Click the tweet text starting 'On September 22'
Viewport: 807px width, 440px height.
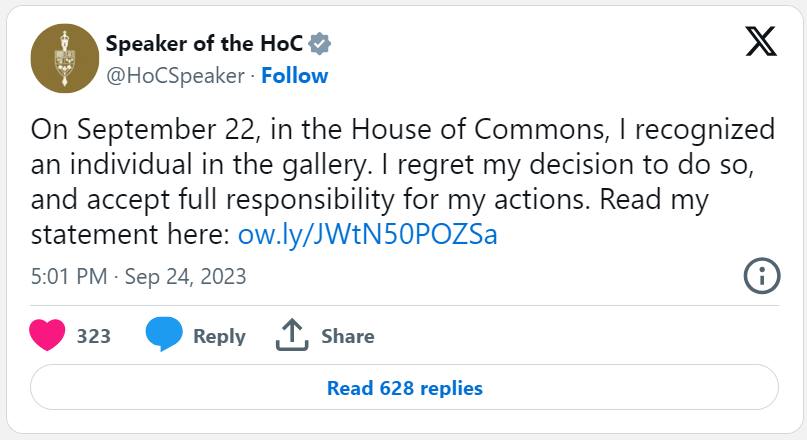(x=403, y=182)
